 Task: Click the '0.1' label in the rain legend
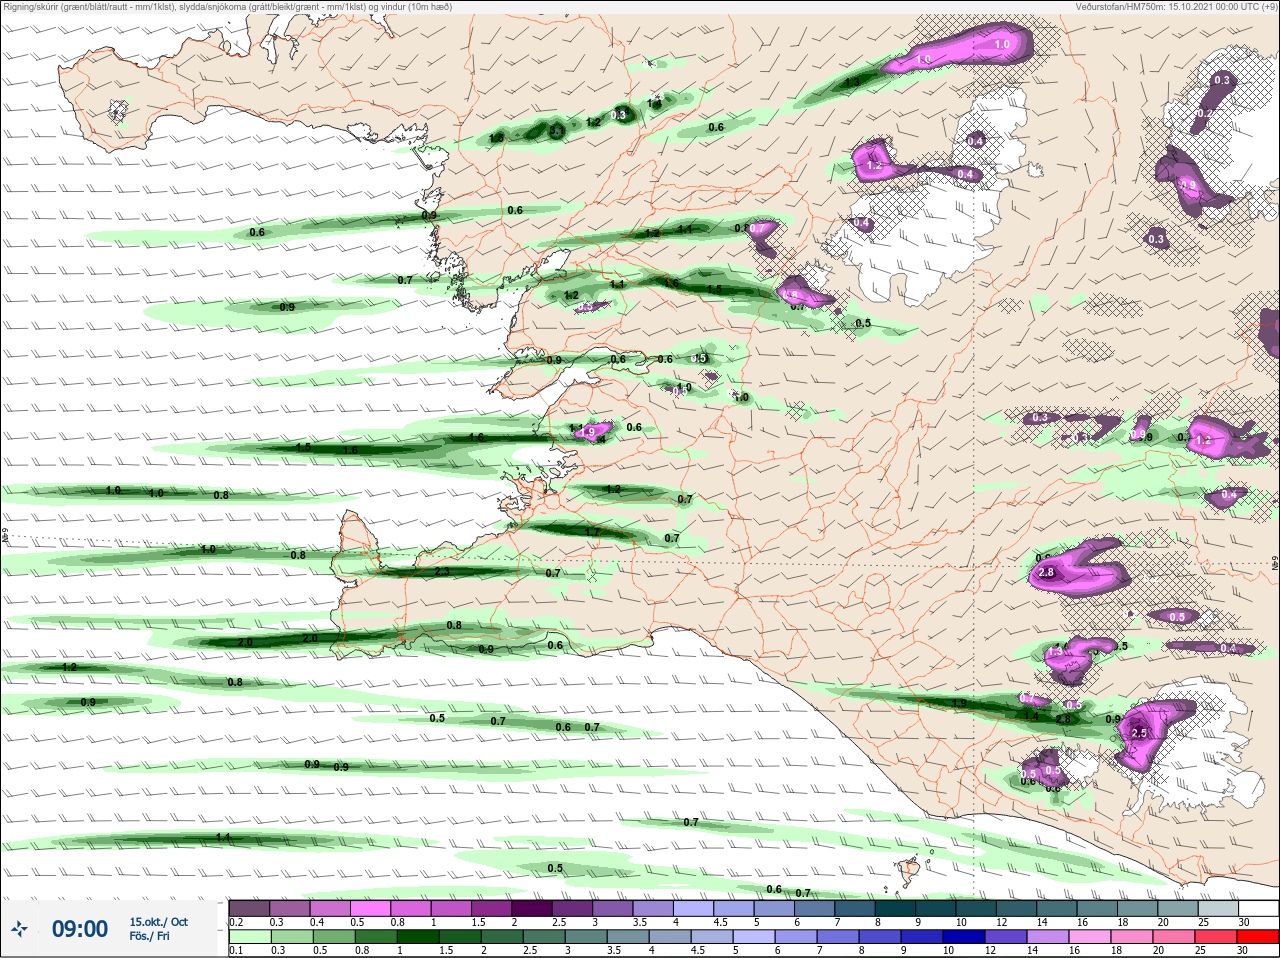pos(235,950)
